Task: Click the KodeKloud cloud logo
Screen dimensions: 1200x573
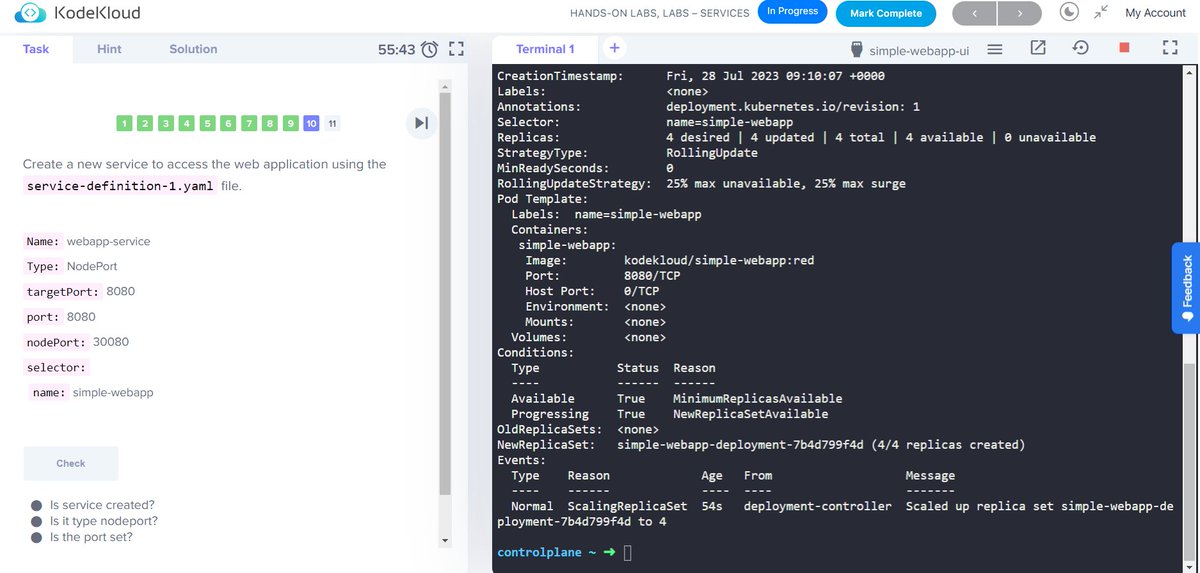Action: [x=32, y=14]
